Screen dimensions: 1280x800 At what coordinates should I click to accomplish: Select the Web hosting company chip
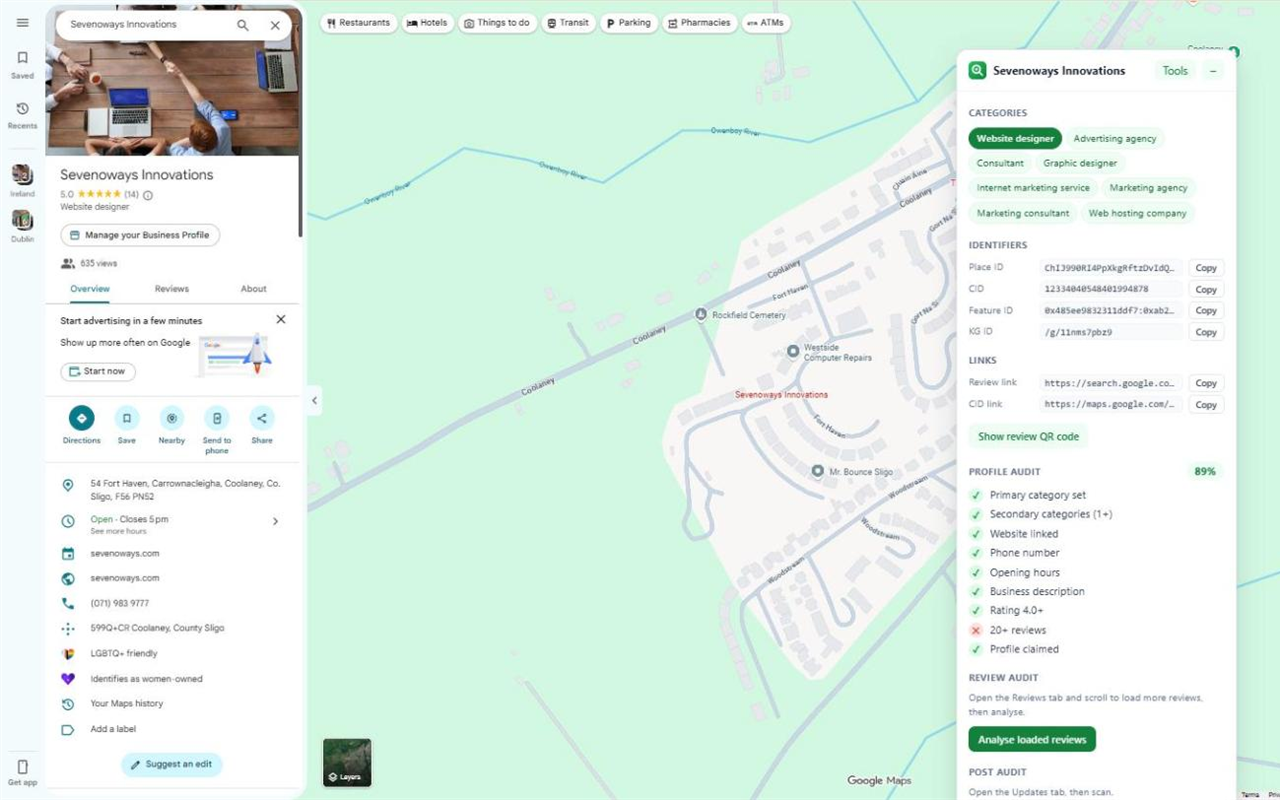click(1137, 213)
